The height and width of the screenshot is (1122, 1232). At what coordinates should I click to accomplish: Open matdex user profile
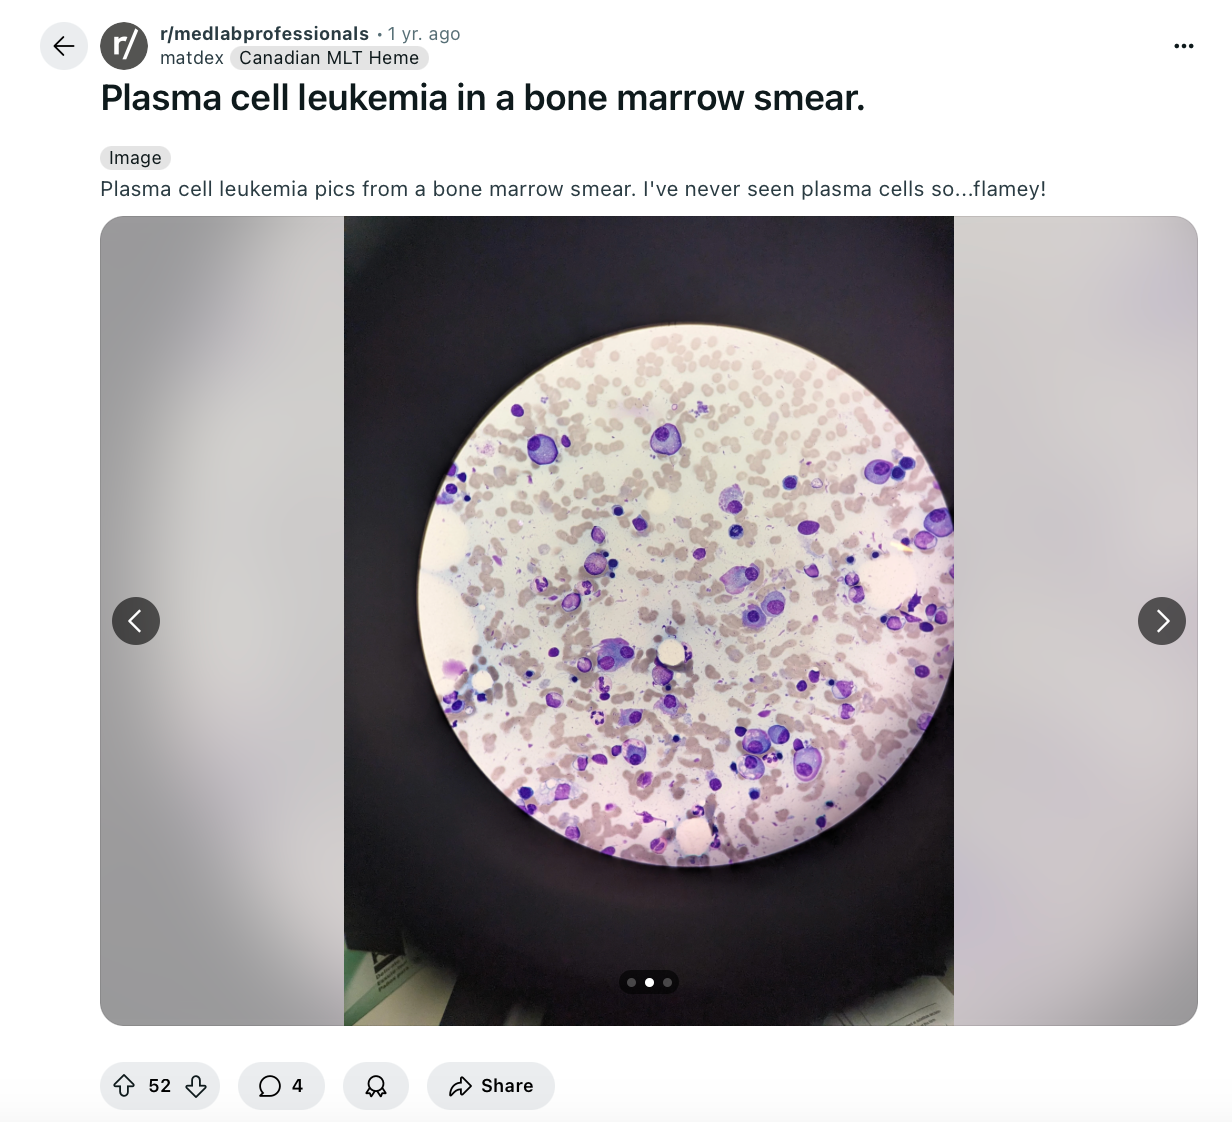[x=192, y=58]
